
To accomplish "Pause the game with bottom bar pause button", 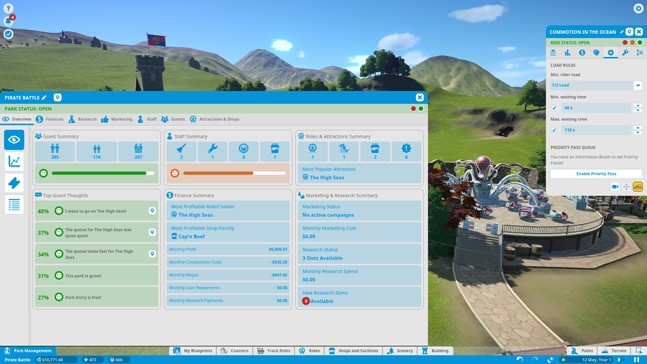I will [636, 360].
